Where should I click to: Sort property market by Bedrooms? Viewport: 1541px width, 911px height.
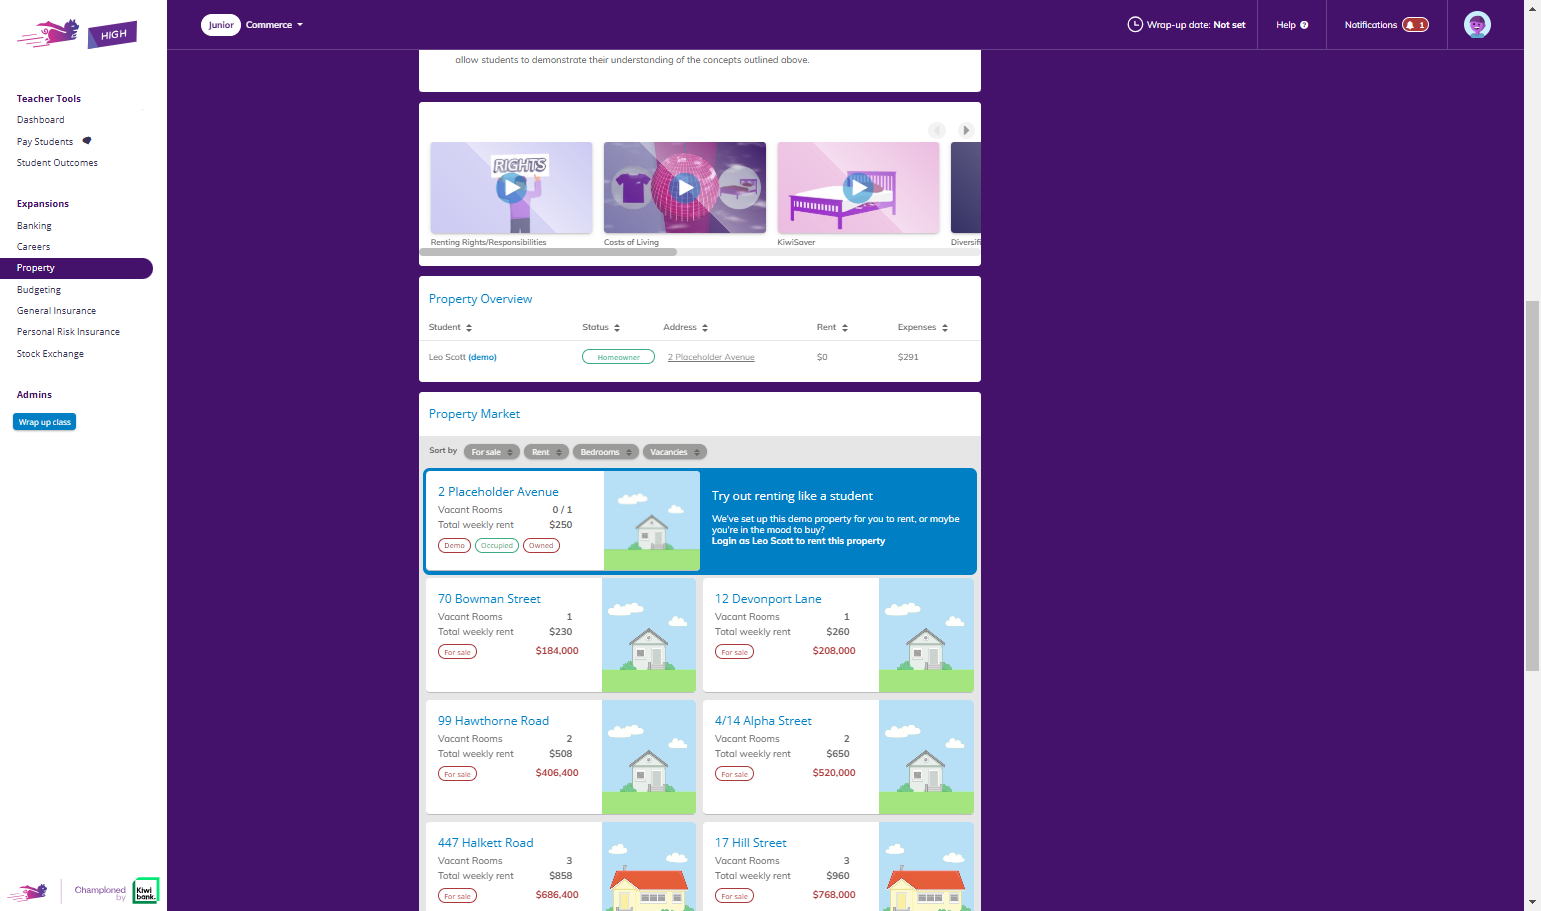tap(606, 452)
